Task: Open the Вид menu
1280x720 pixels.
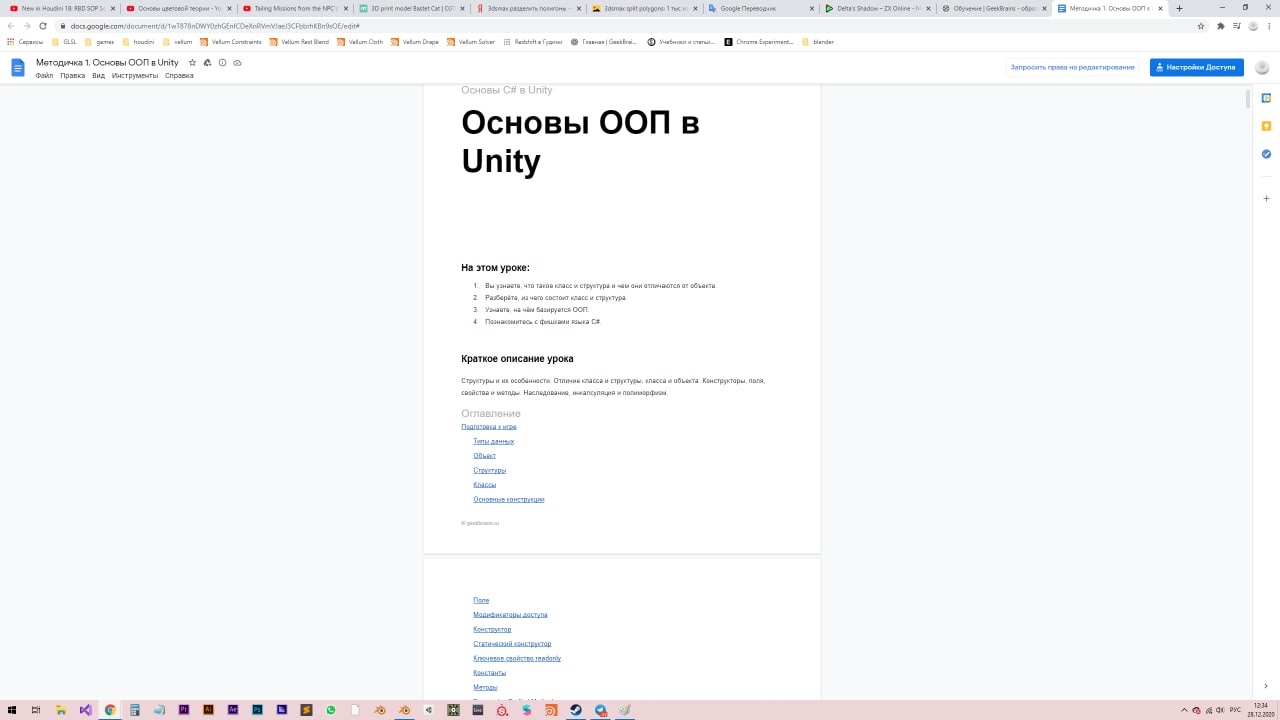Action: click(98, 76)
